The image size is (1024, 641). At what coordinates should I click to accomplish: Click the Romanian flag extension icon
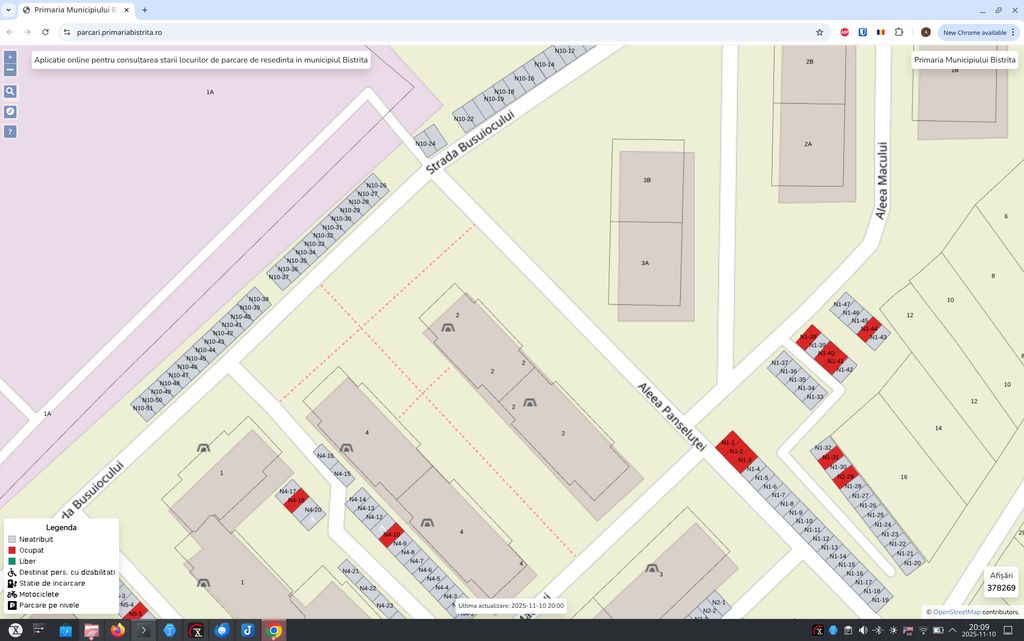pyautogui.click(x=881, y=32)
